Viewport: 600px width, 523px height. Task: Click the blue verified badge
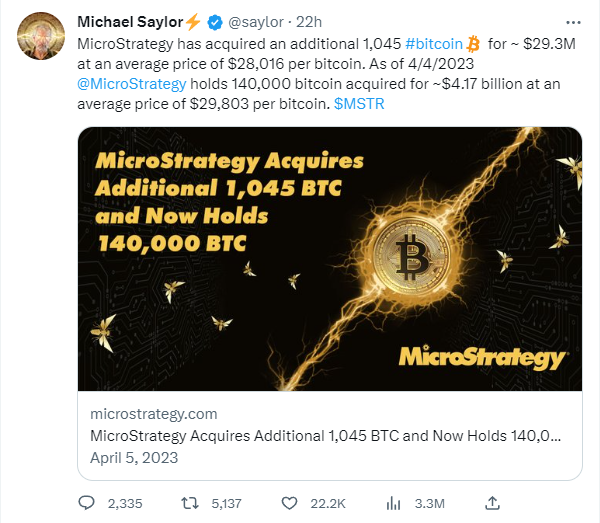coord(215,23)
